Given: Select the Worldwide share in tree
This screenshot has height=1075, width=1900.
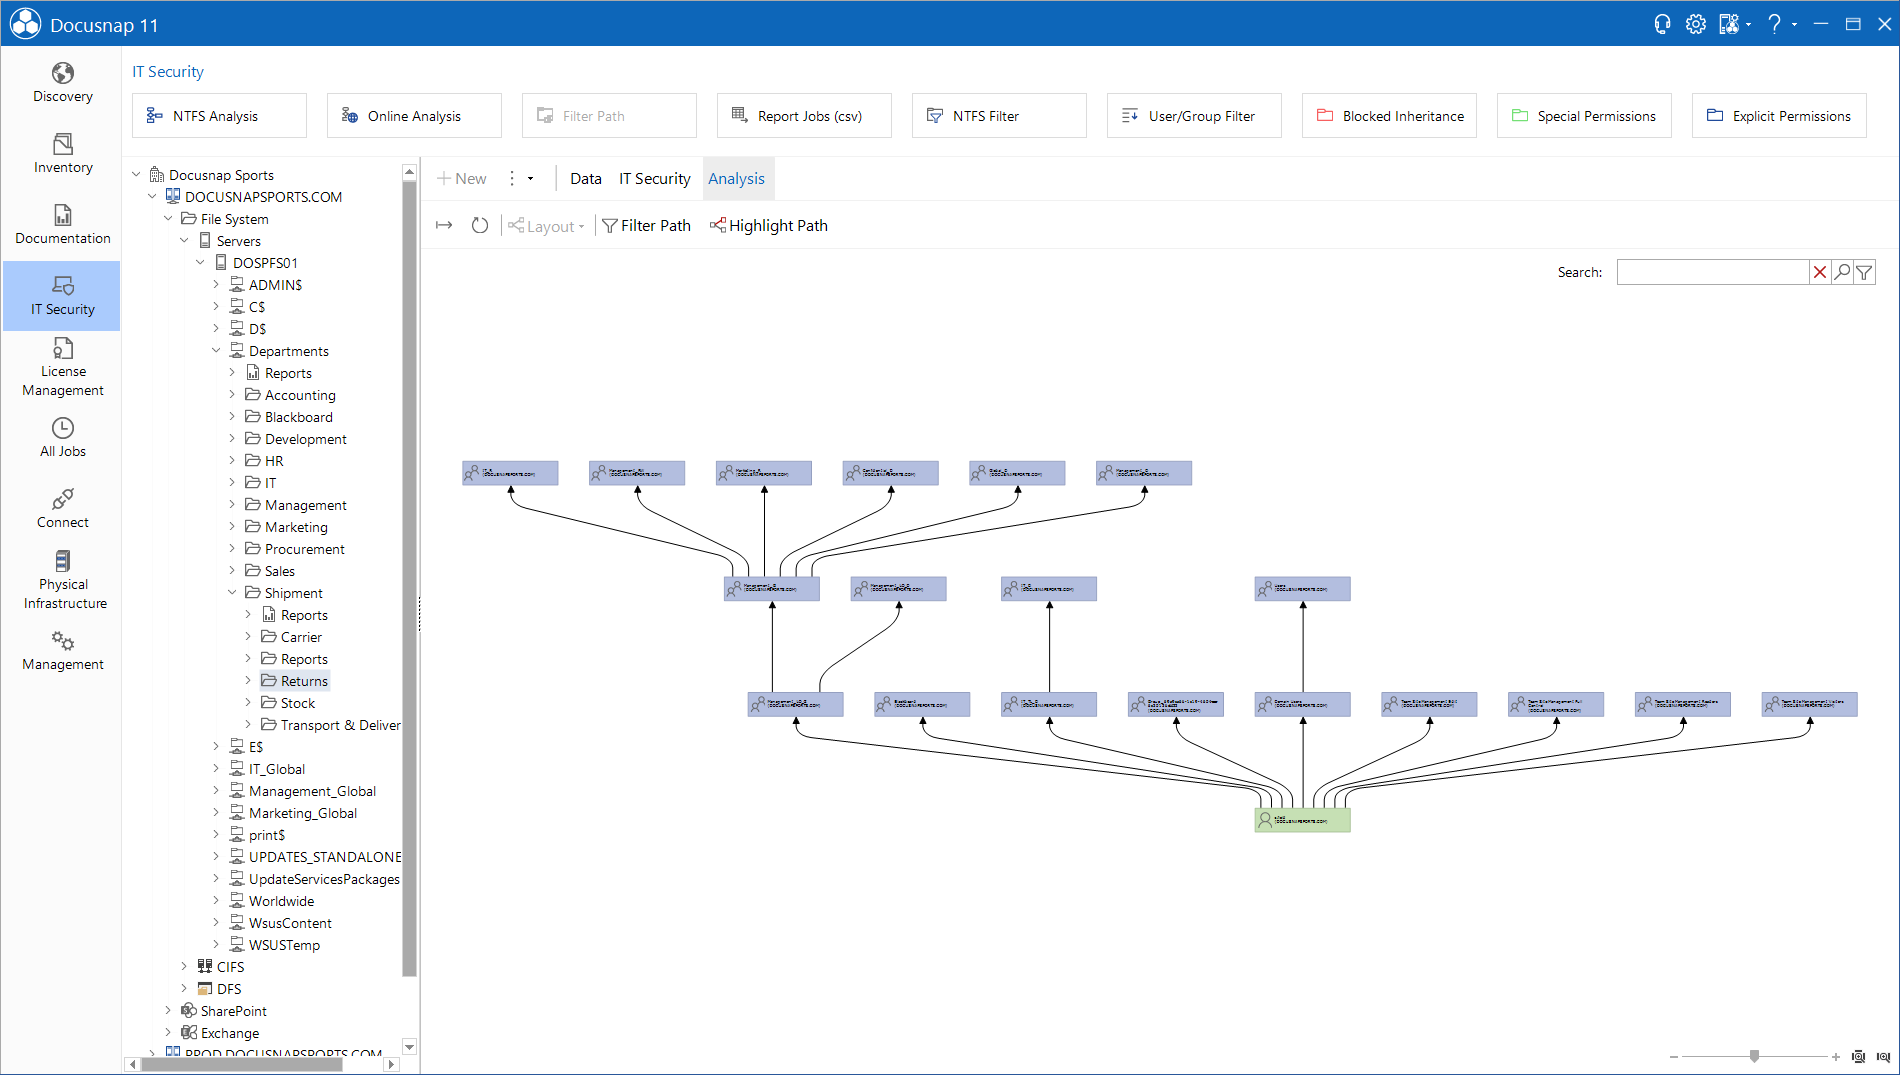Looking at the screenshot, I should [x=281, y=901].
